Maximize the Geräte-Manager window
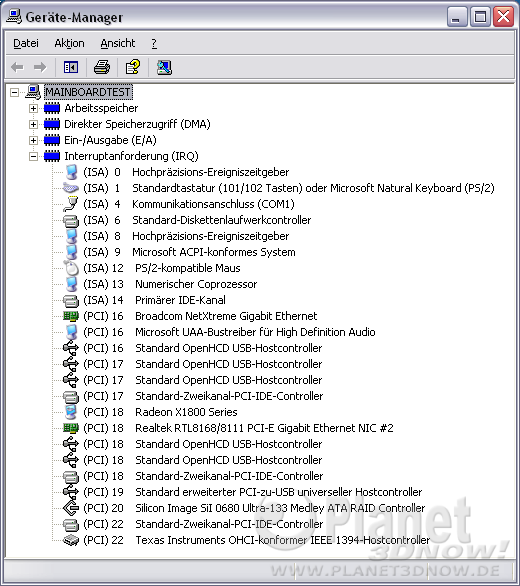The width and height of the screenshot is (520, 586). click(x=480, y=17)
